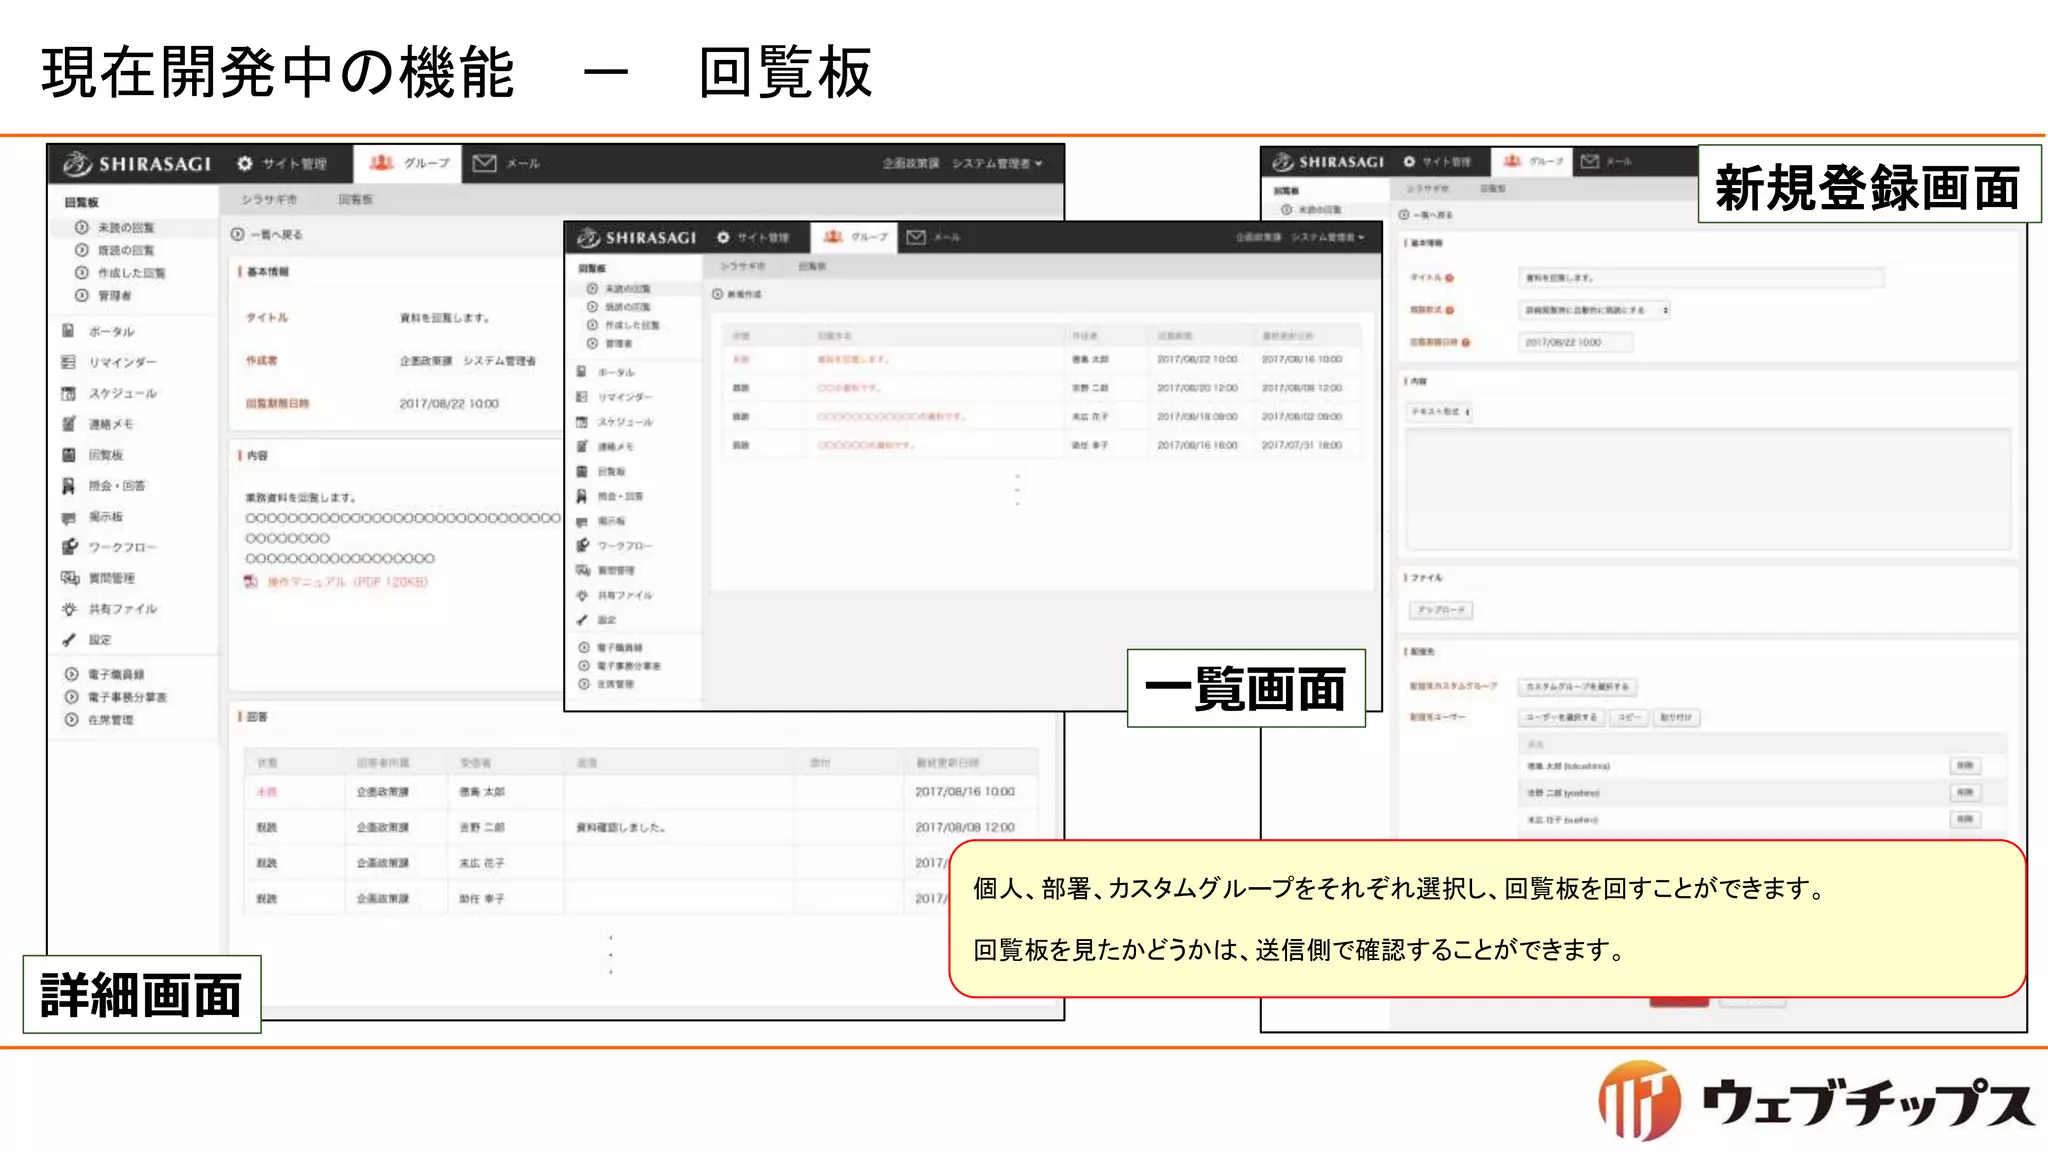Screen dimensions: 2048x1152
Task: Click the 掲示板 board icon in detail window
Action: click(69, 517)
